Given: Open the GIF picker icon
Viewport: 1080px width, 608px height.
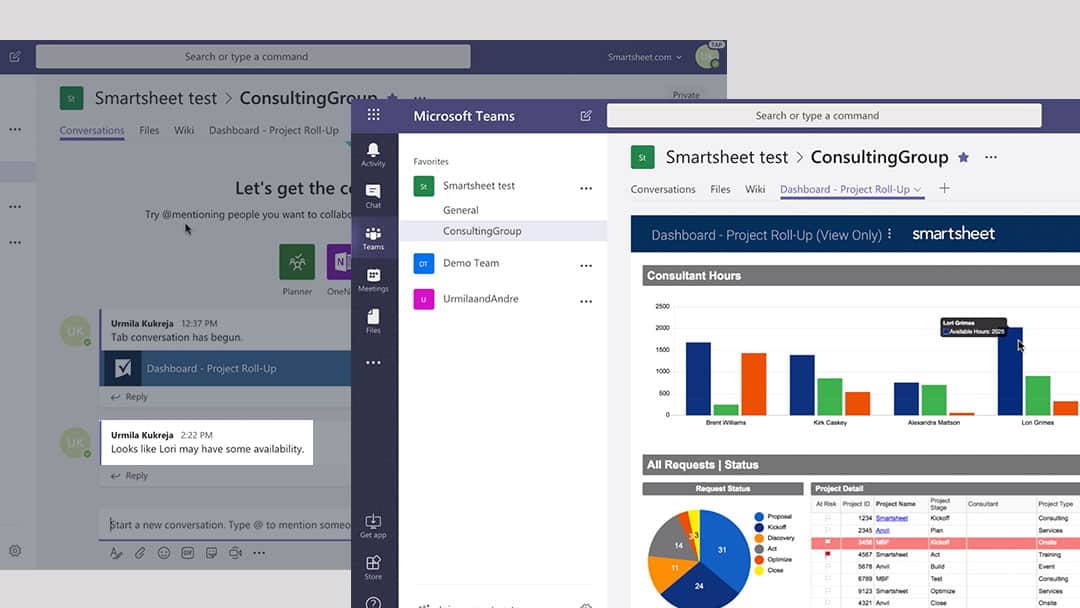Looking at the screenshot, I should tap(187, 552).
